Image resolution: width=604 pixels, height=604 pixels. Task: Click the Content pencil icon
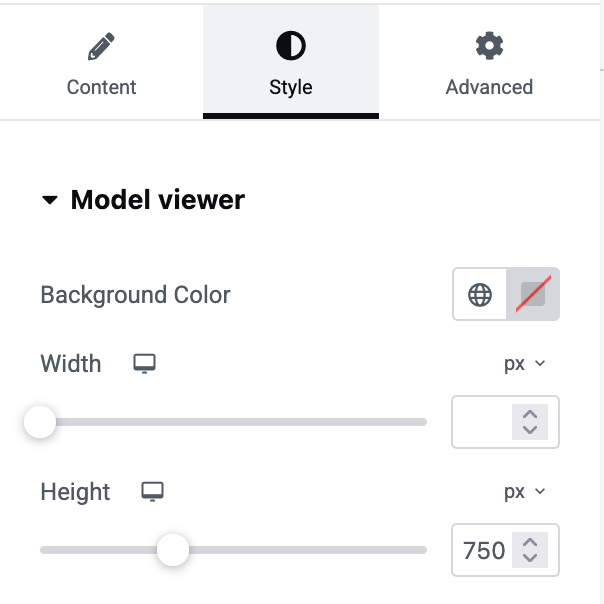(x=101, y=46)
